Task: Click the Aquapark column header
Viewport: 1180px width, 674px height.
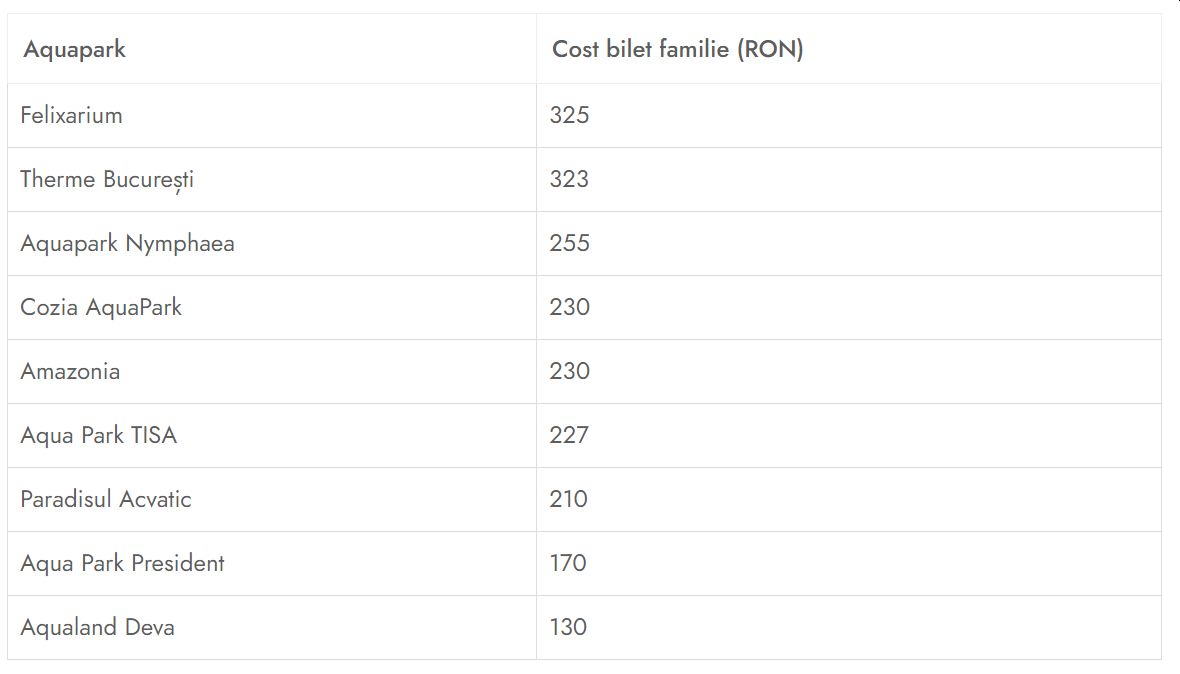Action: [75, 50]
